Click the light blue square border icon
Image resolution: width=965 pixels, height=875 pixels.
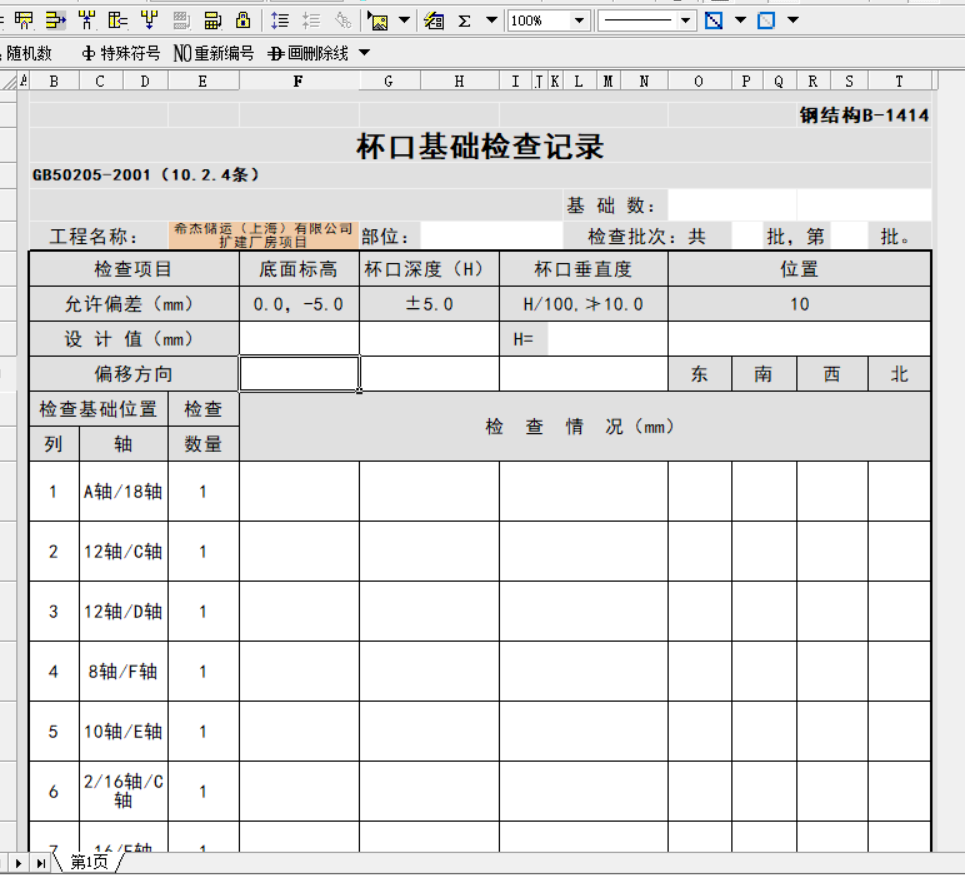(766, 20)
